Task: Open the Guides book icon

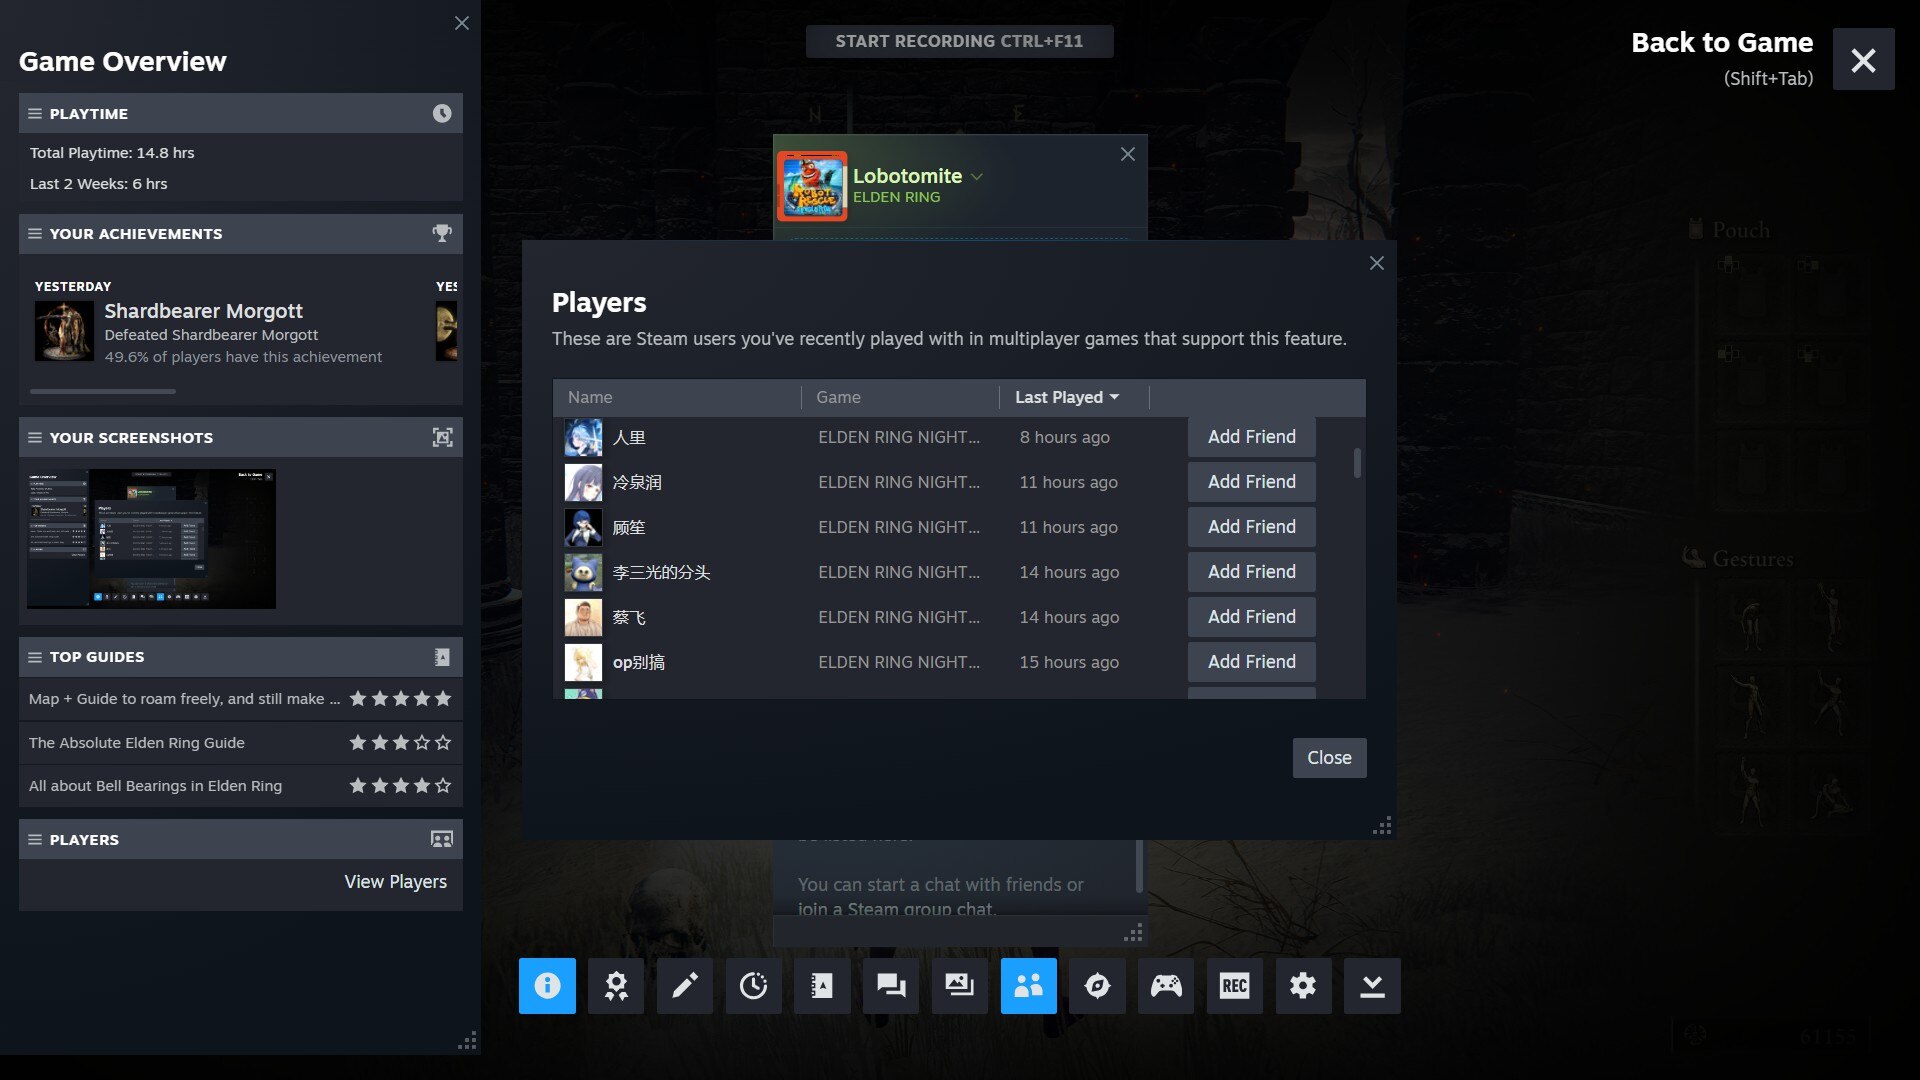Action: coord(822,986)
